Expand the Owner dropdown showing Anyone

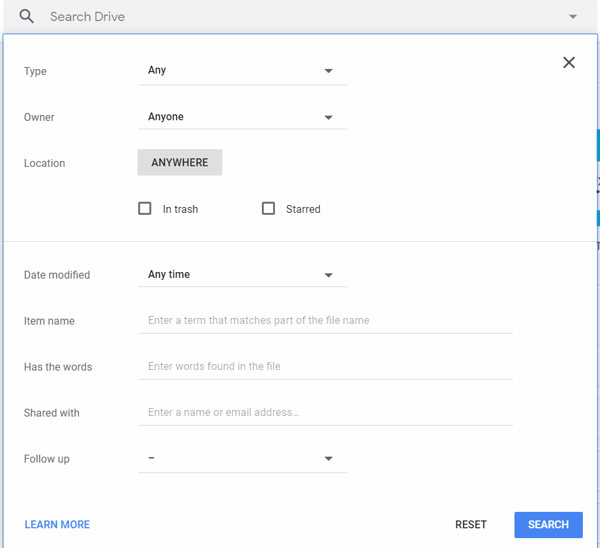click(243, 117)
